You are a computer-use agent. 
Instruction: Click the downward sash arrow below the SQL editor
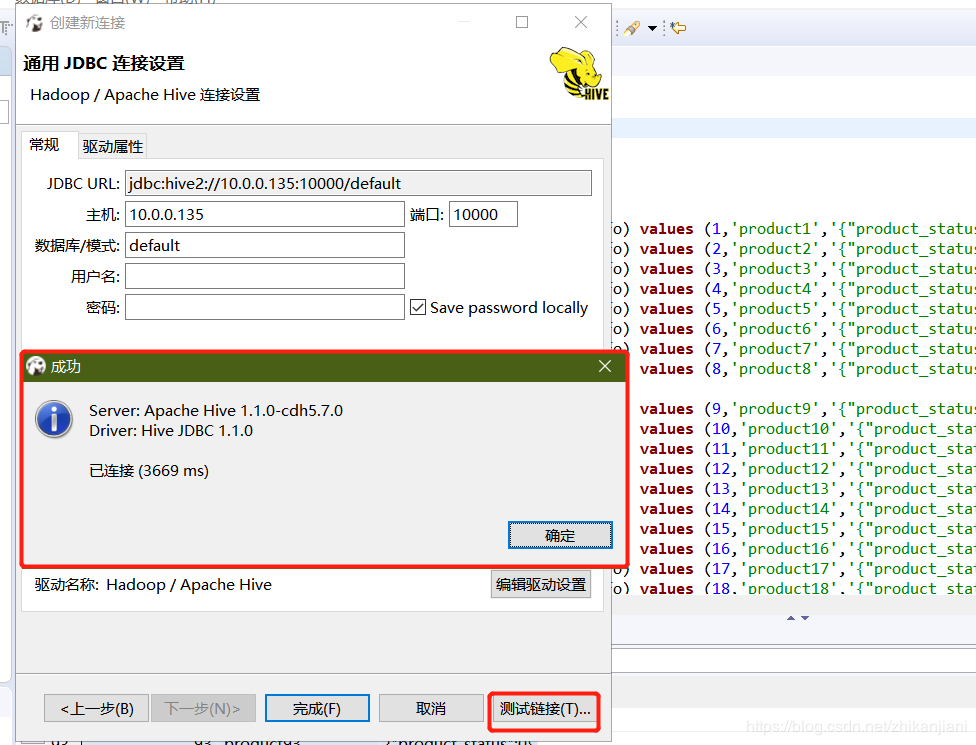click(x=805, y=618)
